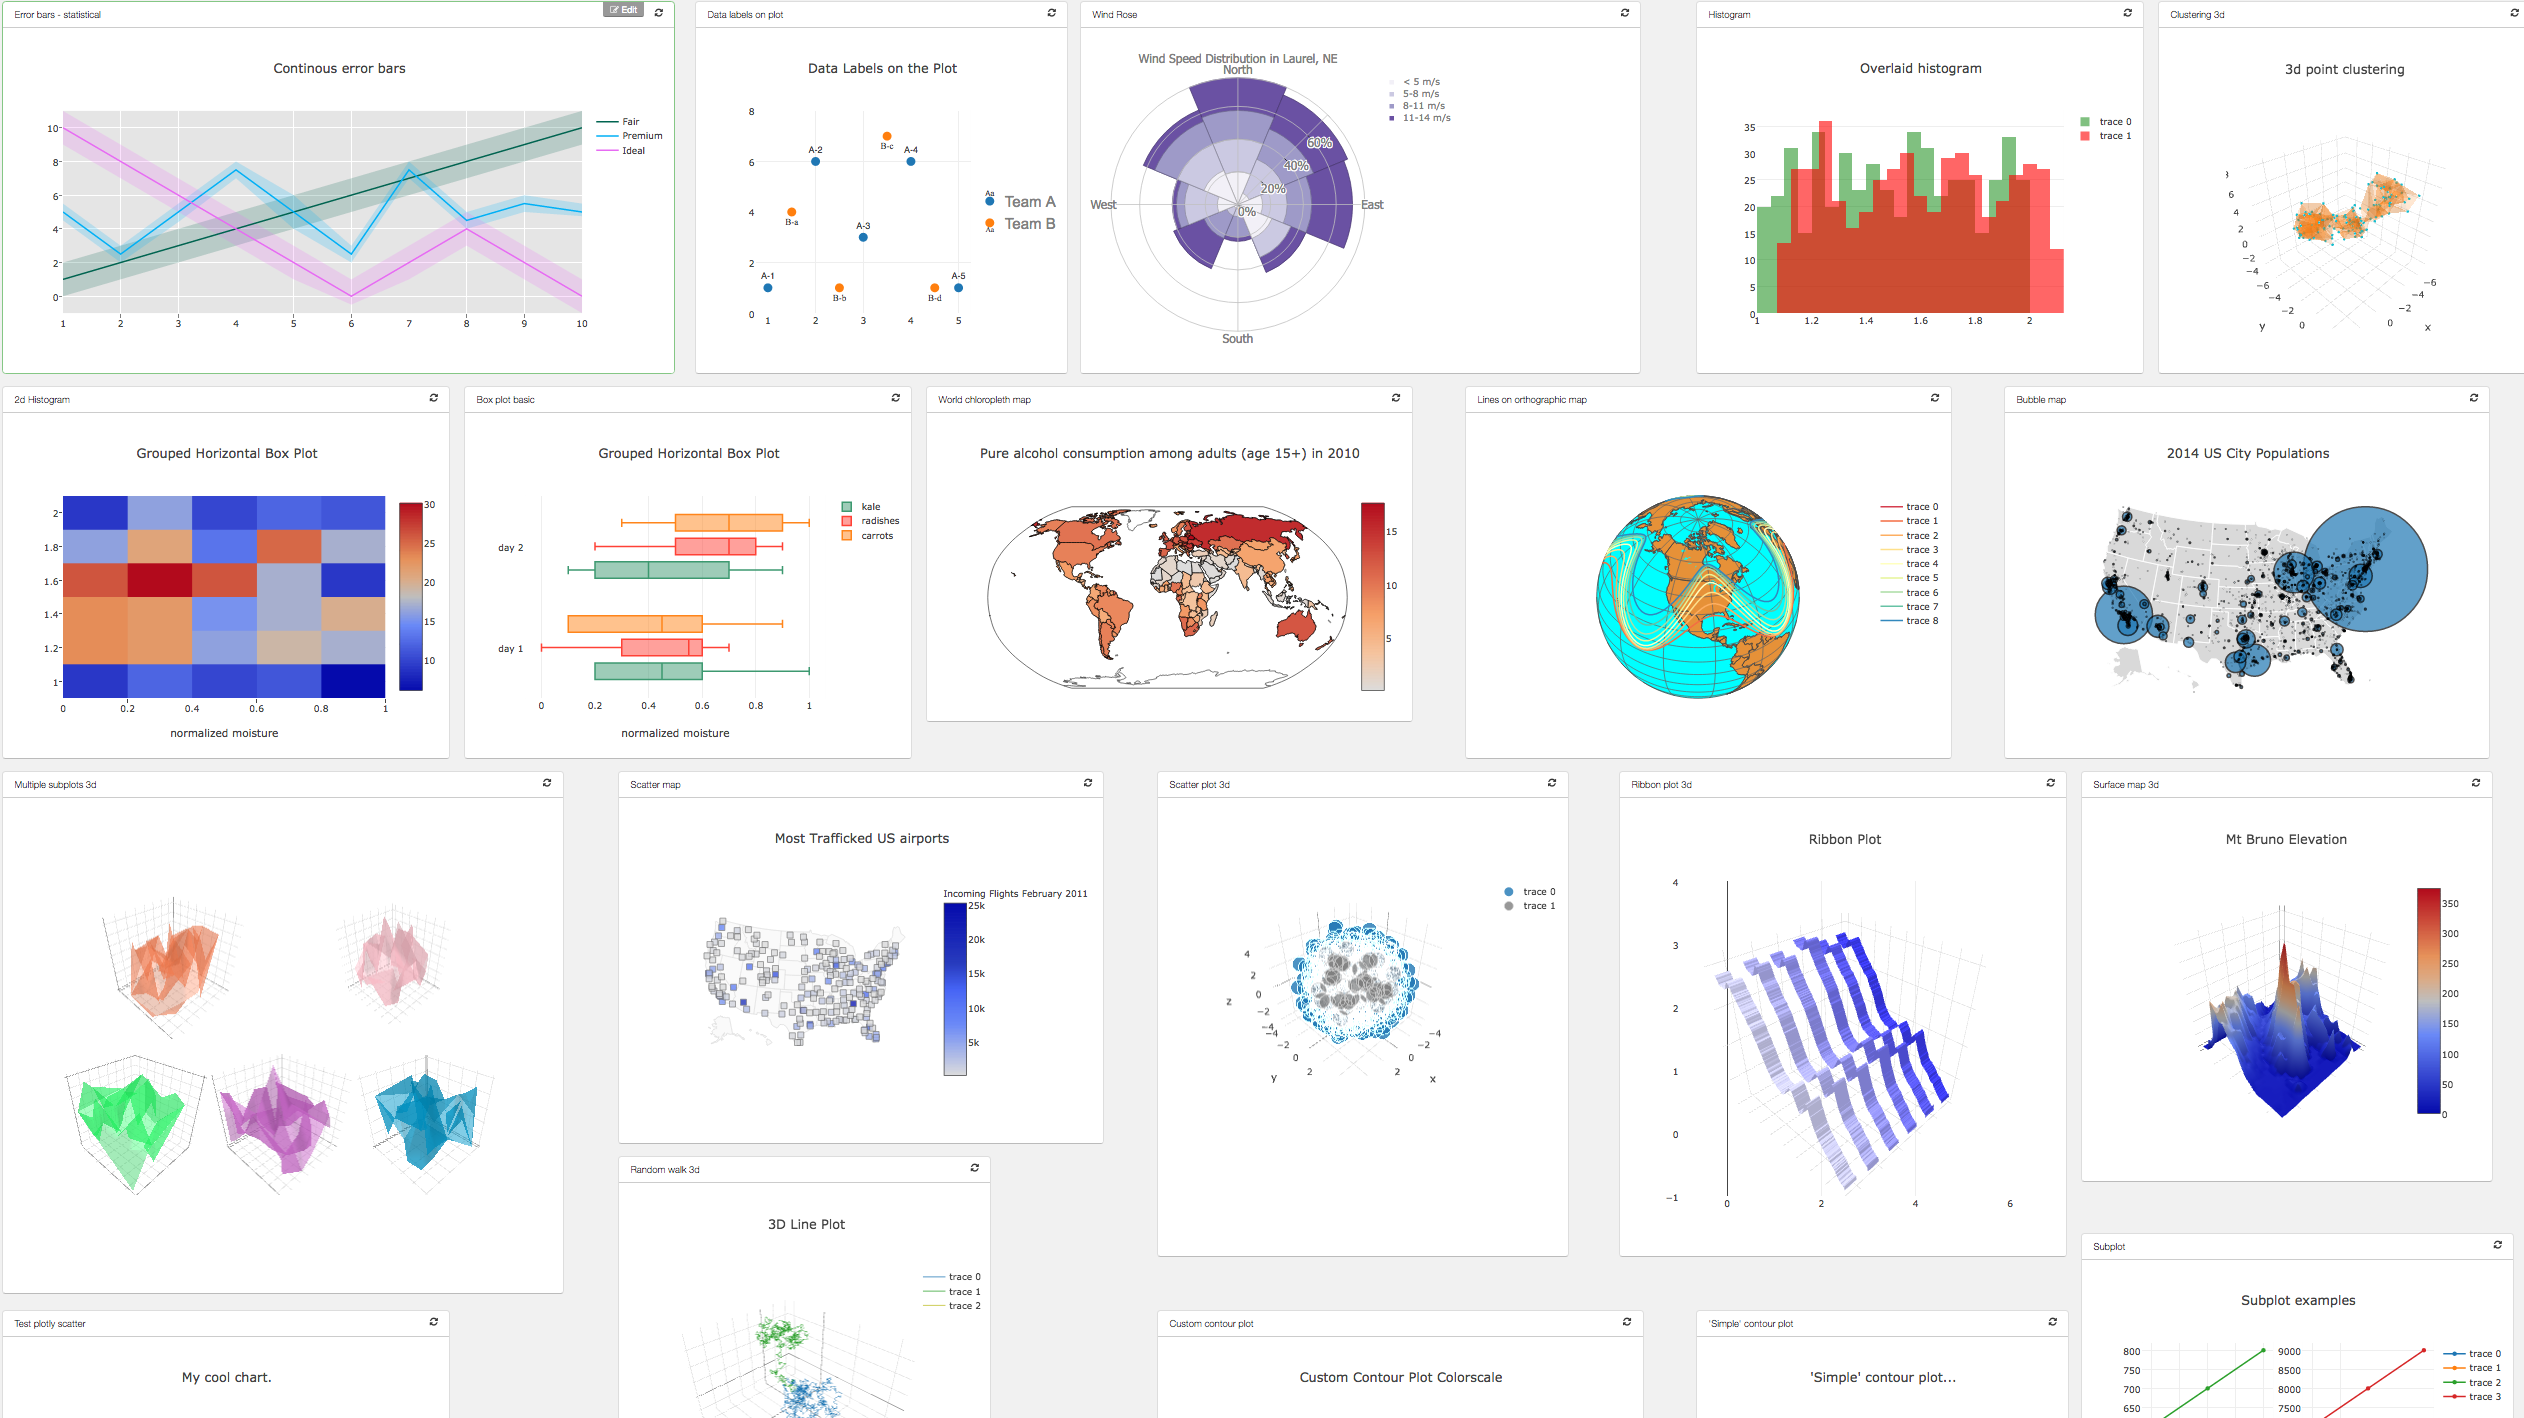Select the Subplot examples panel tab
Image resolution: width=2524 pixels, height=1418 pixels.
(x=2115, y=1245)
